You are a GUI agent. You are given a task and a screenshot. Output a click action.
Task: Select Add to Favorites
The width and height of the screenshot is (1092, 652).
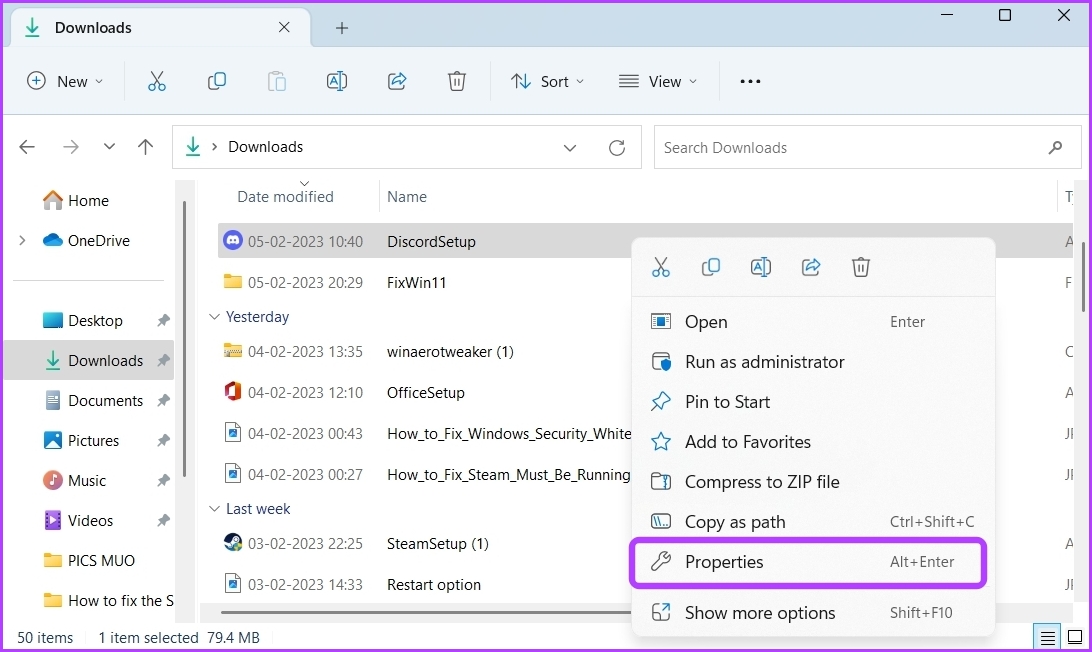coord(813,442)
